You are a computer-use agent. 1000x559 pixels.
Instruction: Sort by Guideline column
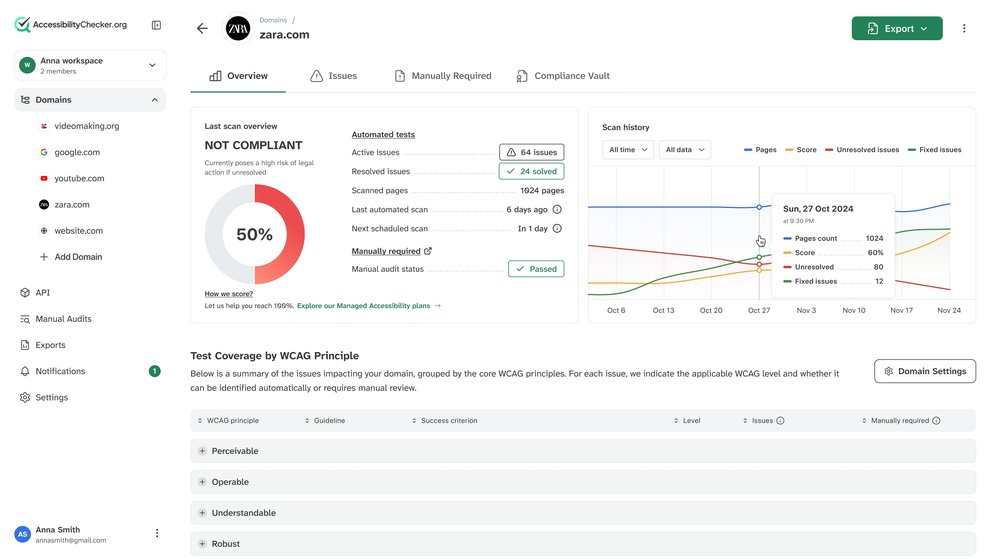pos(325,420)
